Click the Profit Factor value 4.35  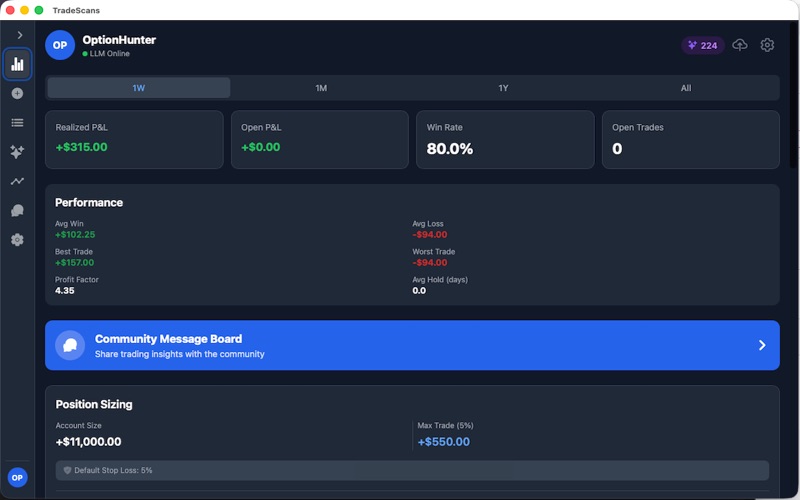coord(65,291)
